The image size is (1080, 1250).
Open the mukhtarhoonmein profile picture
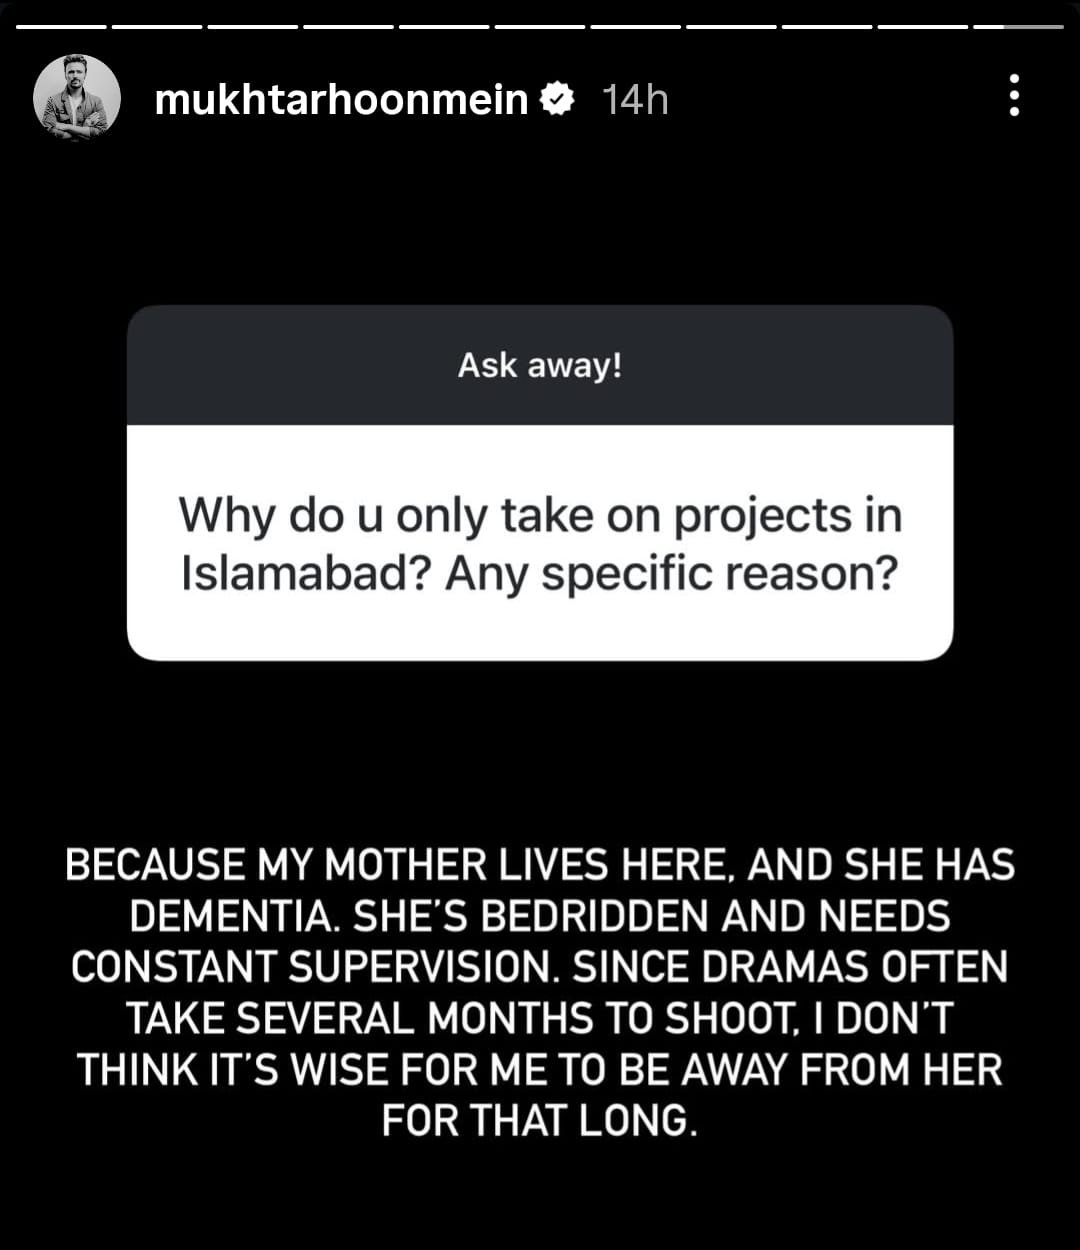click(x=77, y=97)
